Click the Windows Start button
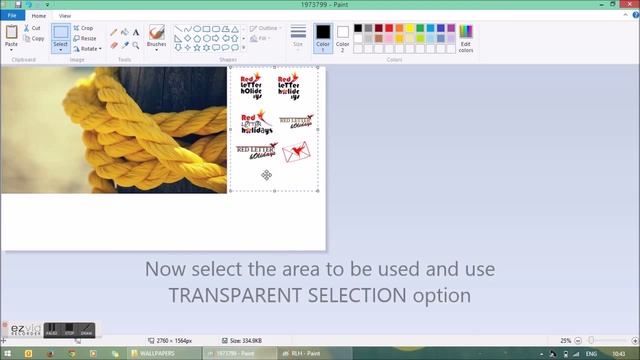640x360 pixels. pos(7,353)
